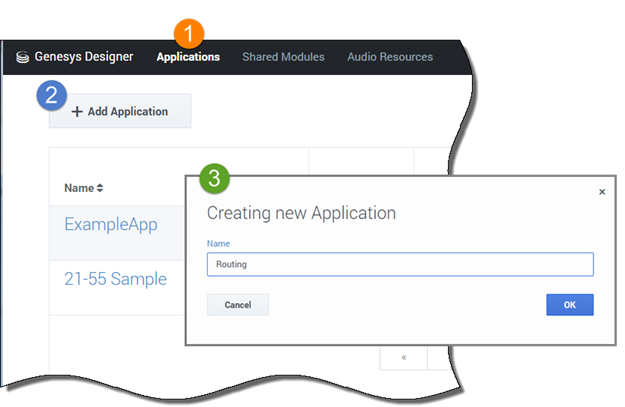Click the Genesys Designer logo icon

click(22, 57)
